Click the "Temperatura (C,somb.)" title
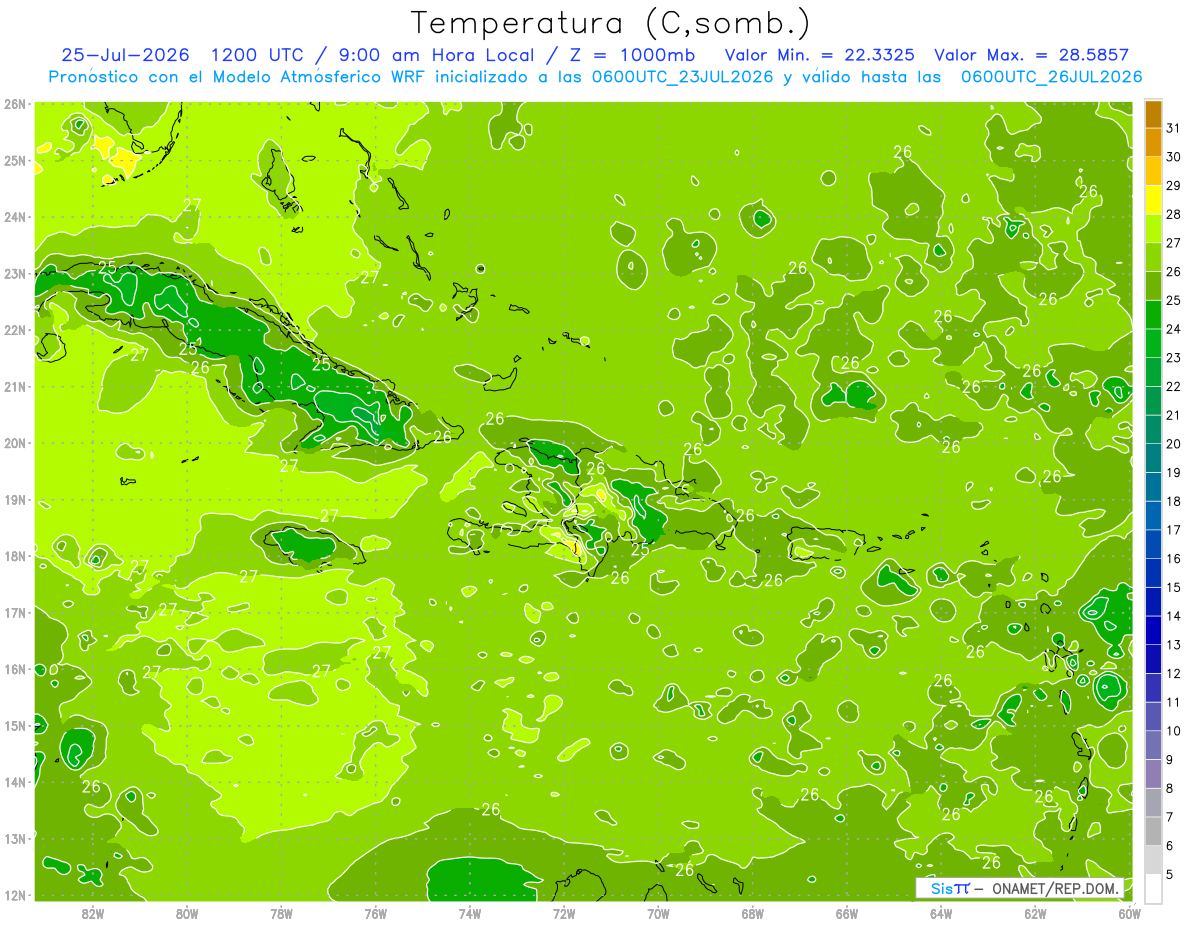Viewport: 1200px width, 927px height. tap(610, 23)
